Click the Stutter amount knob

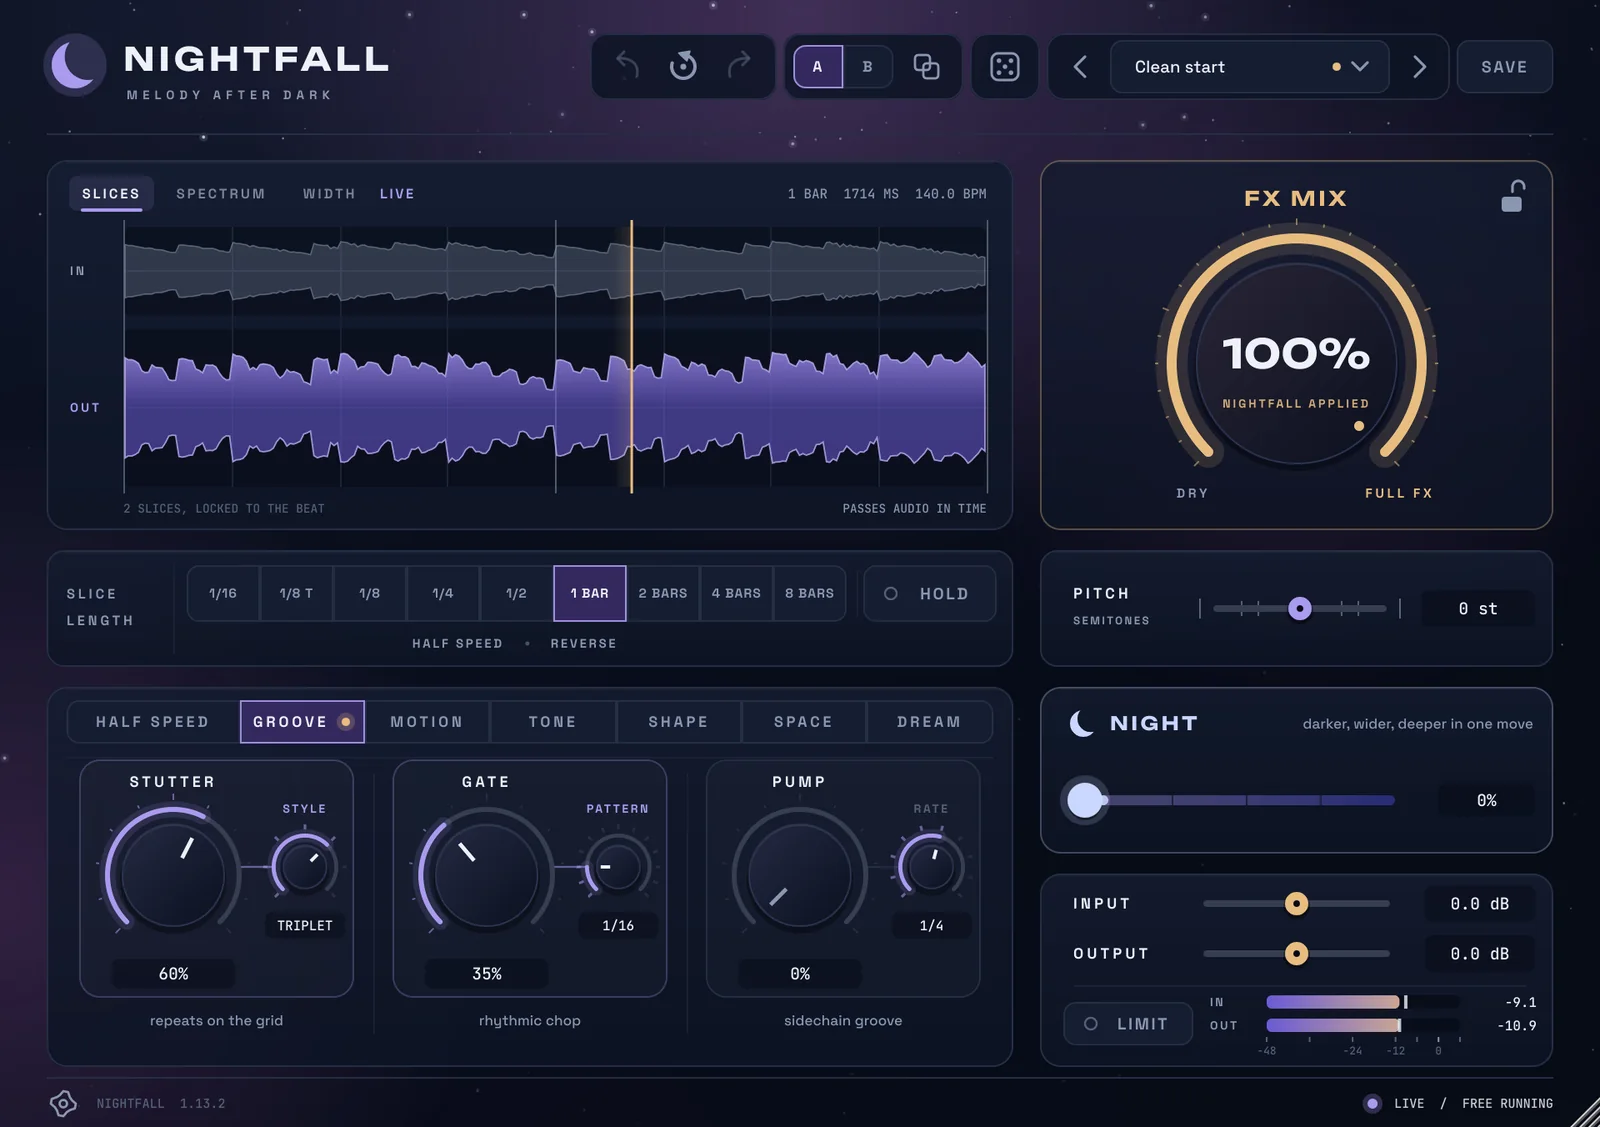(x=173, y=873)
